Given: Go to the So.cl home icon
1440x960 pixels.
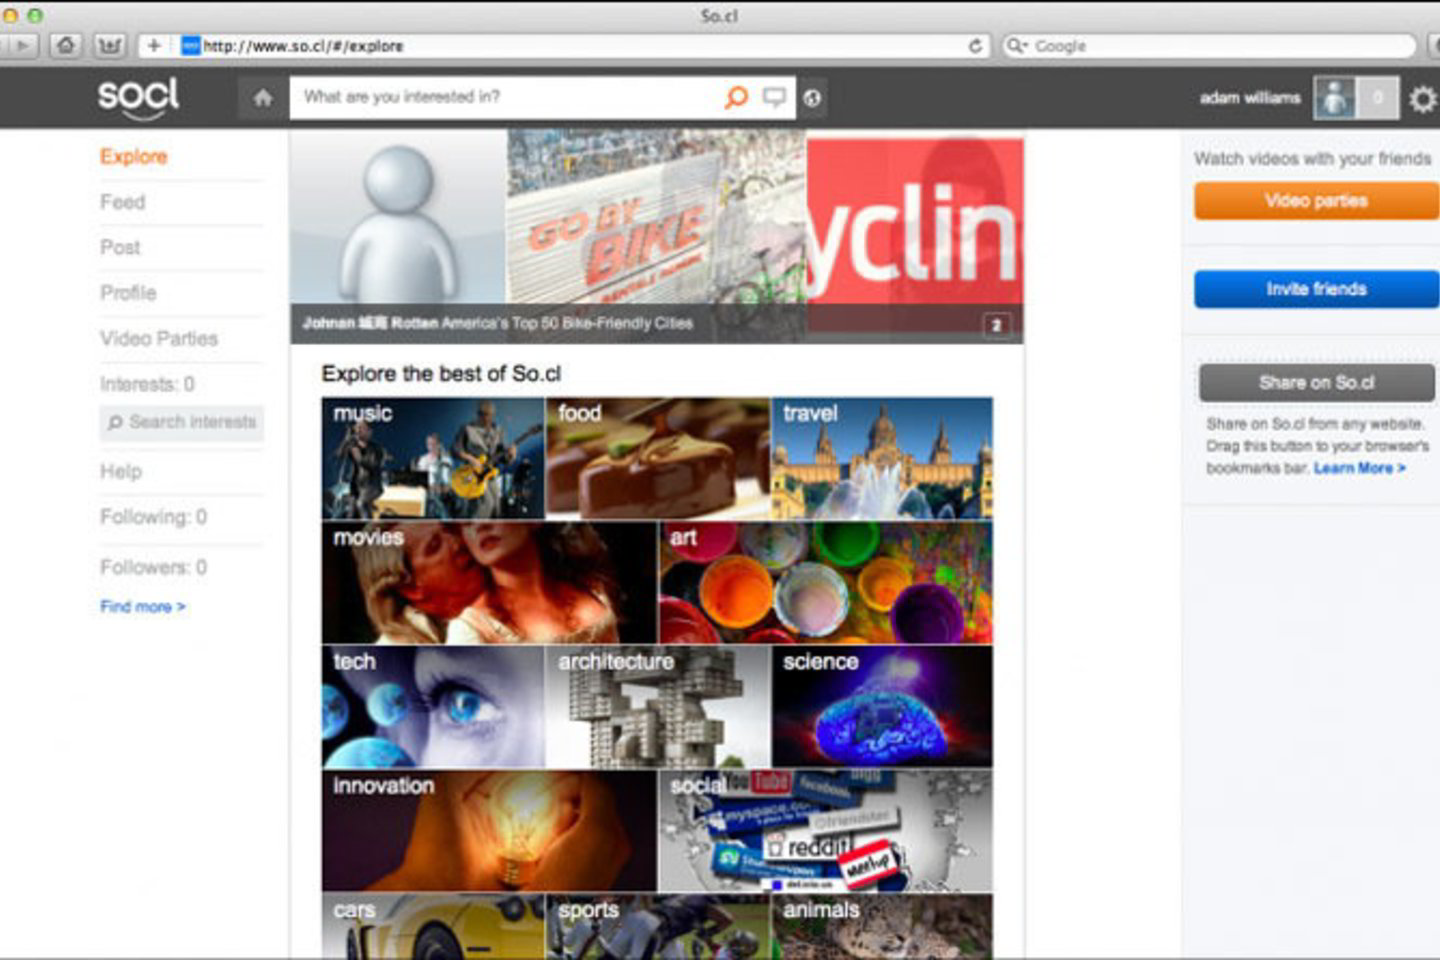Looking at the screenshot, I should 263,98.
